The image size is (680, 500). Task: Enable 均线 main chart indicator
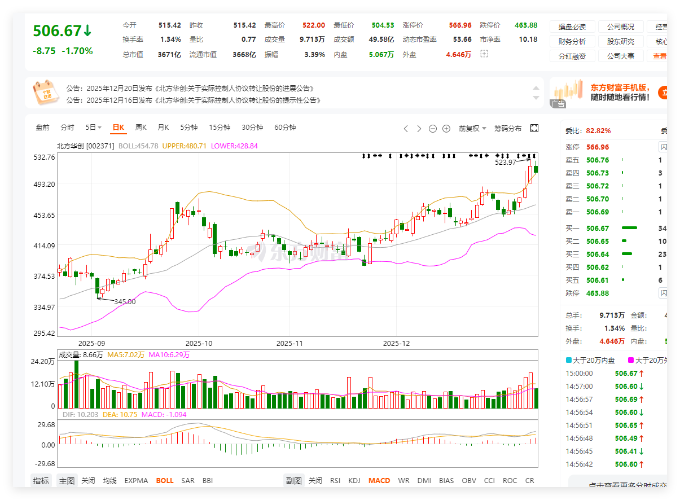tap(110, 480)
